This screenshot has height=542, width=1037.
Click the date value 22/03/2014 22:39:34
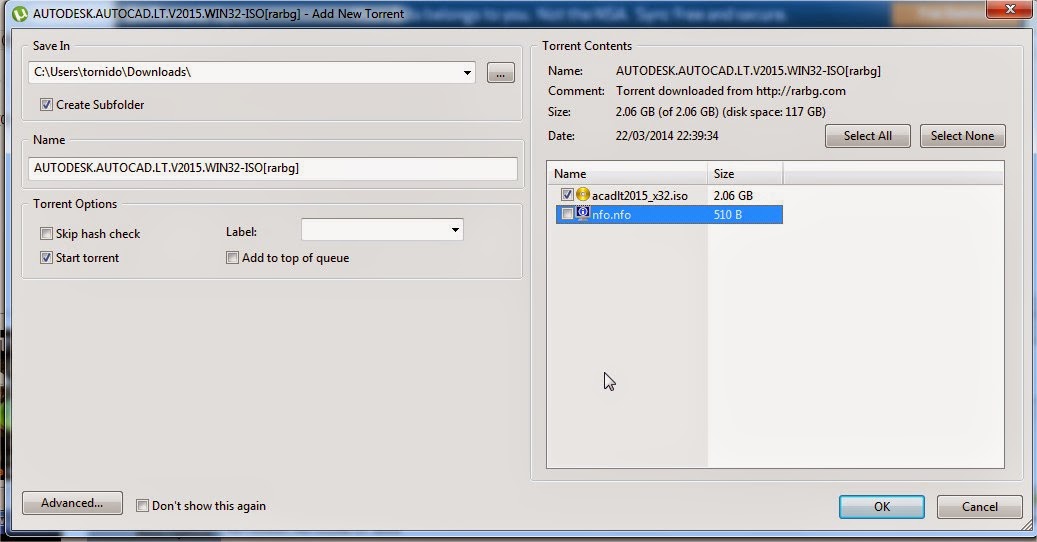[x=667, y=136]
